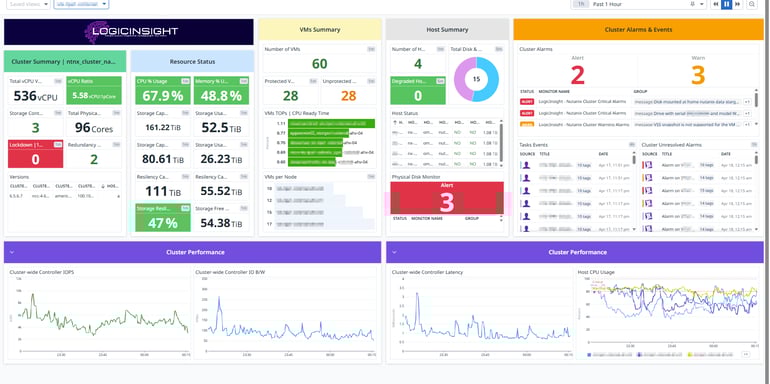Sort Host Status by first column arrow
The image size is (770, 384).
tap(394, 122)
